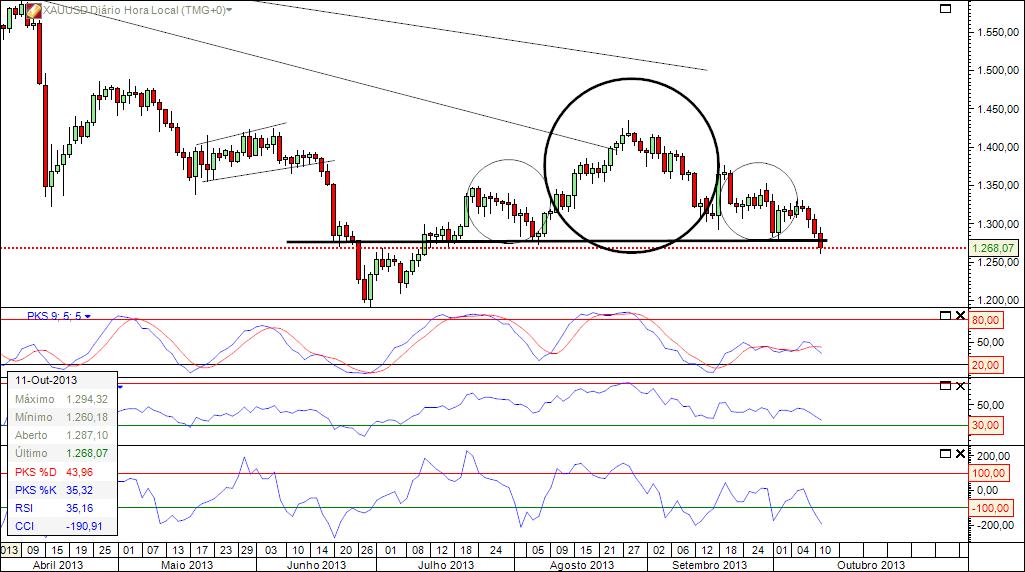The height and width of the screenshot is (572, 1025).
Task: Click the CCI value -190,91
Action: point(84,526)
